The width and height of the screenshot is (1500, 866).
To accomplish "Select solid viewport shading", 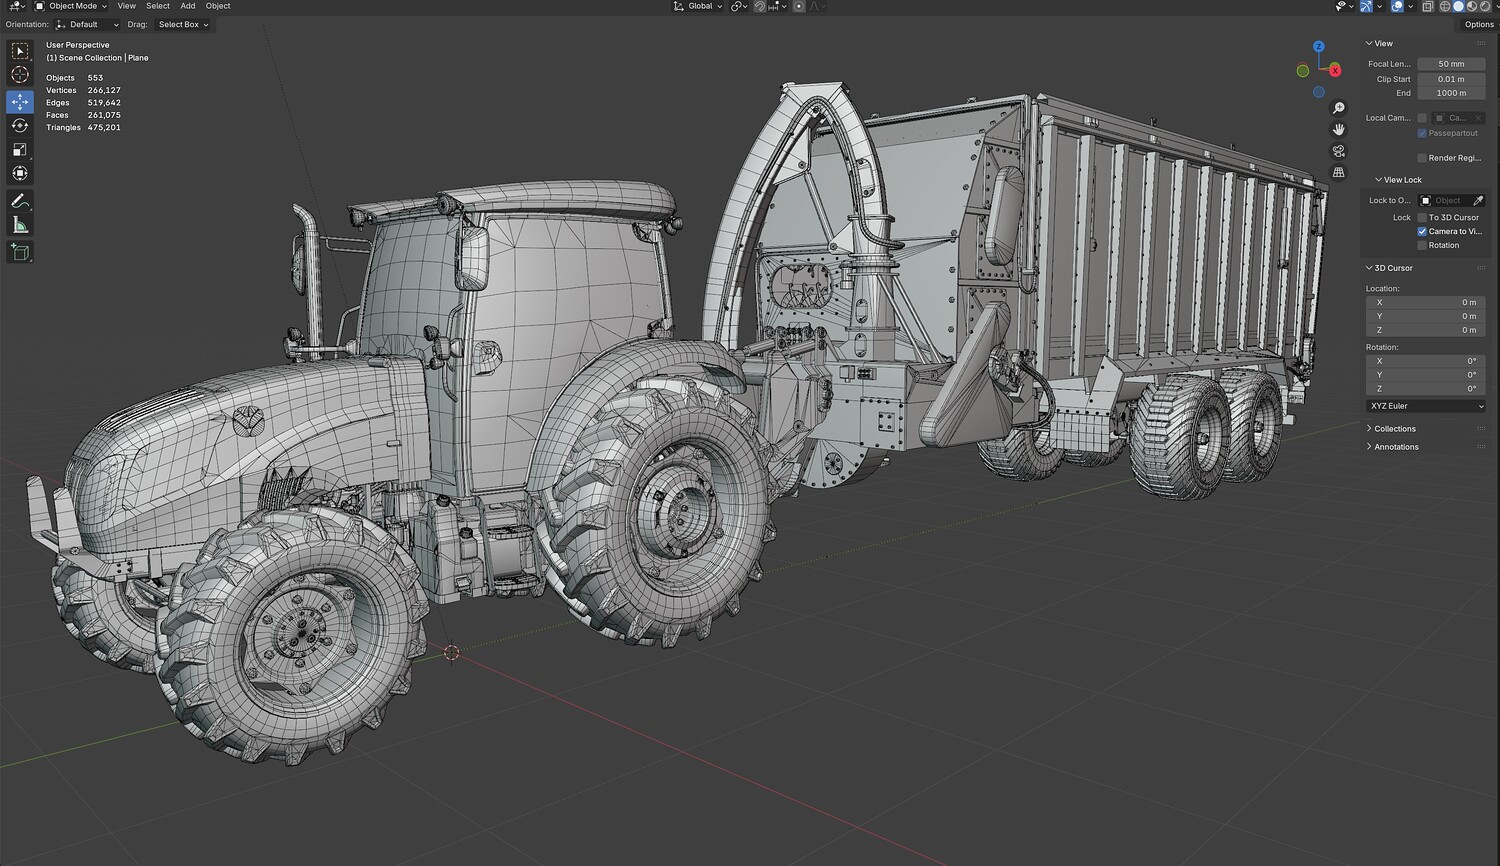I will (x=1458, y=6).
